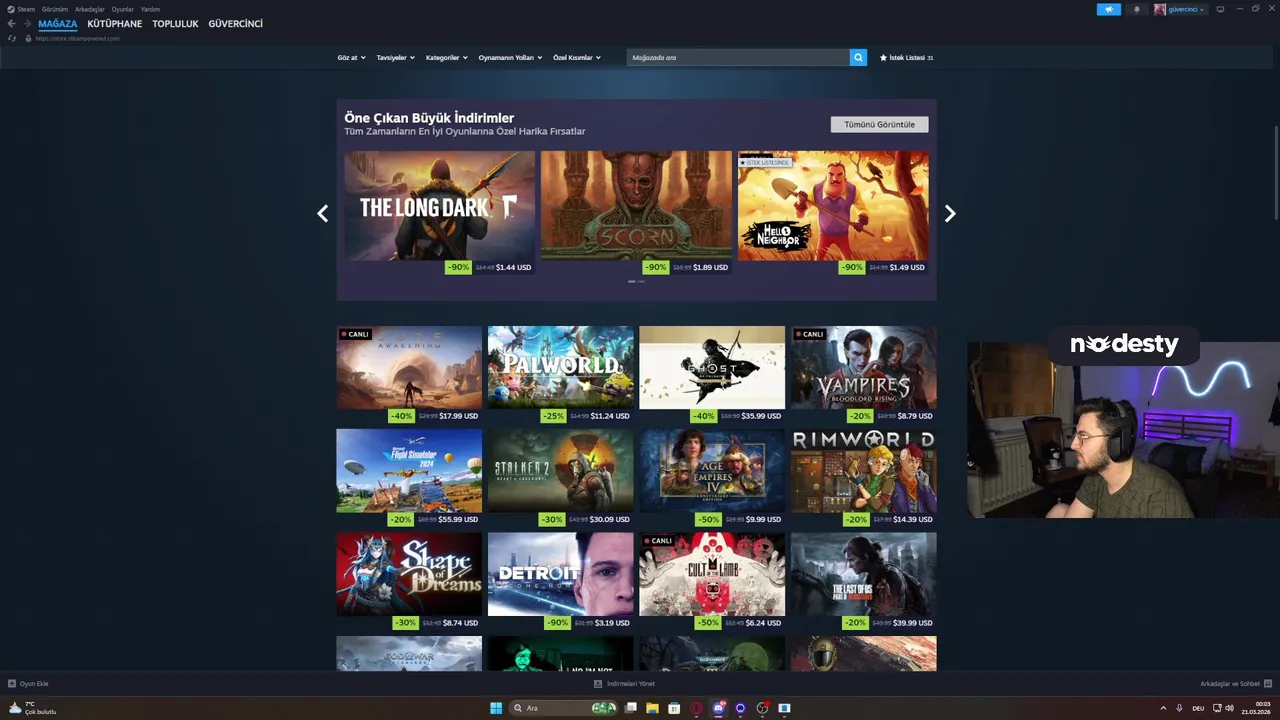
Task: Click the volume icon in system tray
Action: point(1229,708)
